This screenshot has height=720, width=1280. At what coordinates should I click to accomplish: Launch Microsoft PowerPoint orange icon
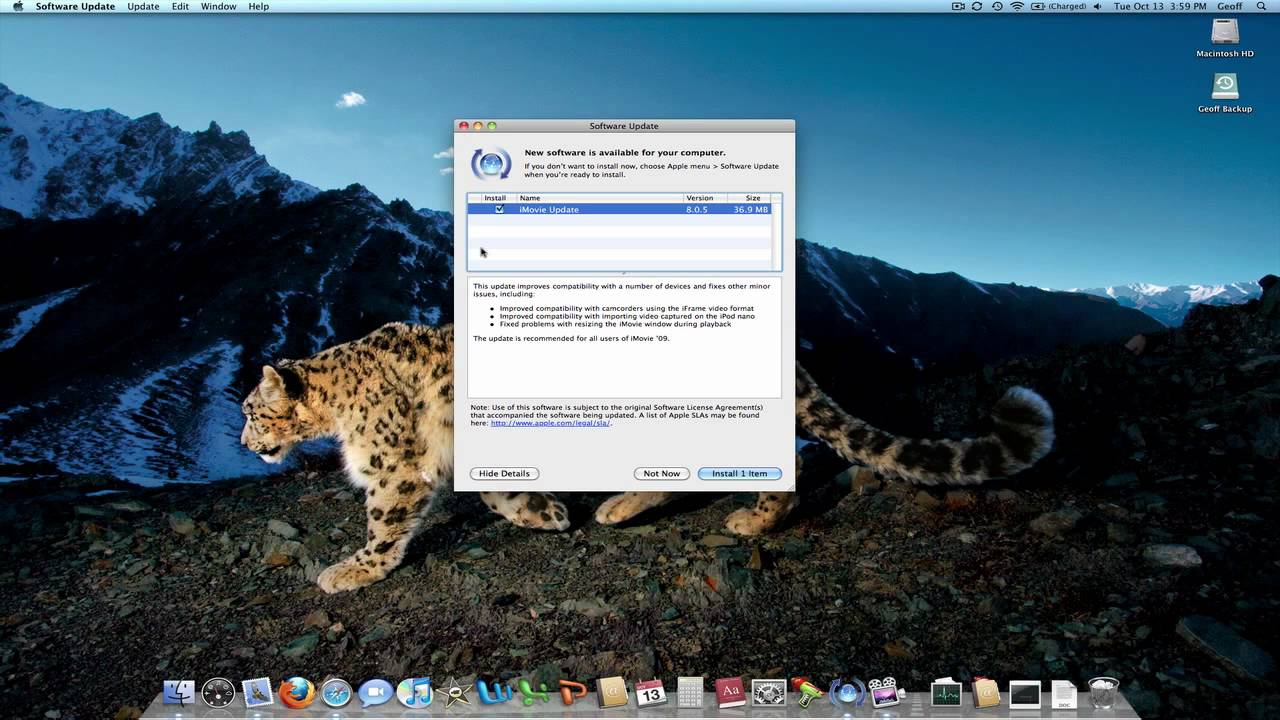click(x=572, y=692)
